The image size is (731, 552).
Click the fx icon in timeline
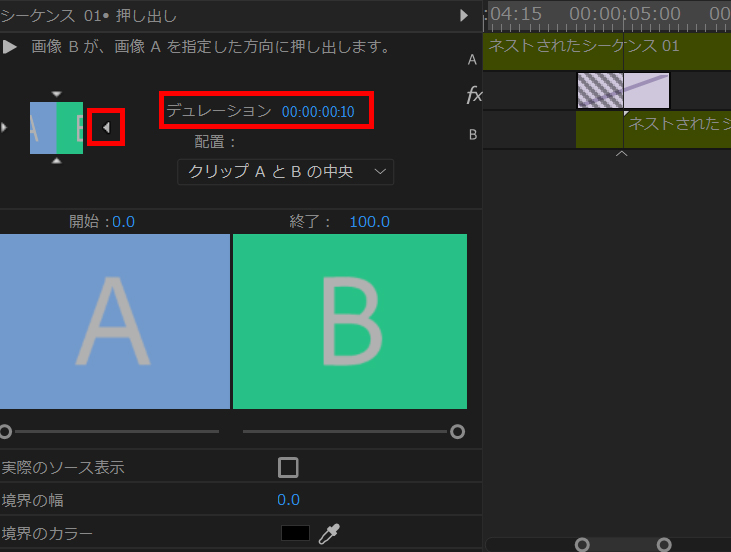click(474, 95)
